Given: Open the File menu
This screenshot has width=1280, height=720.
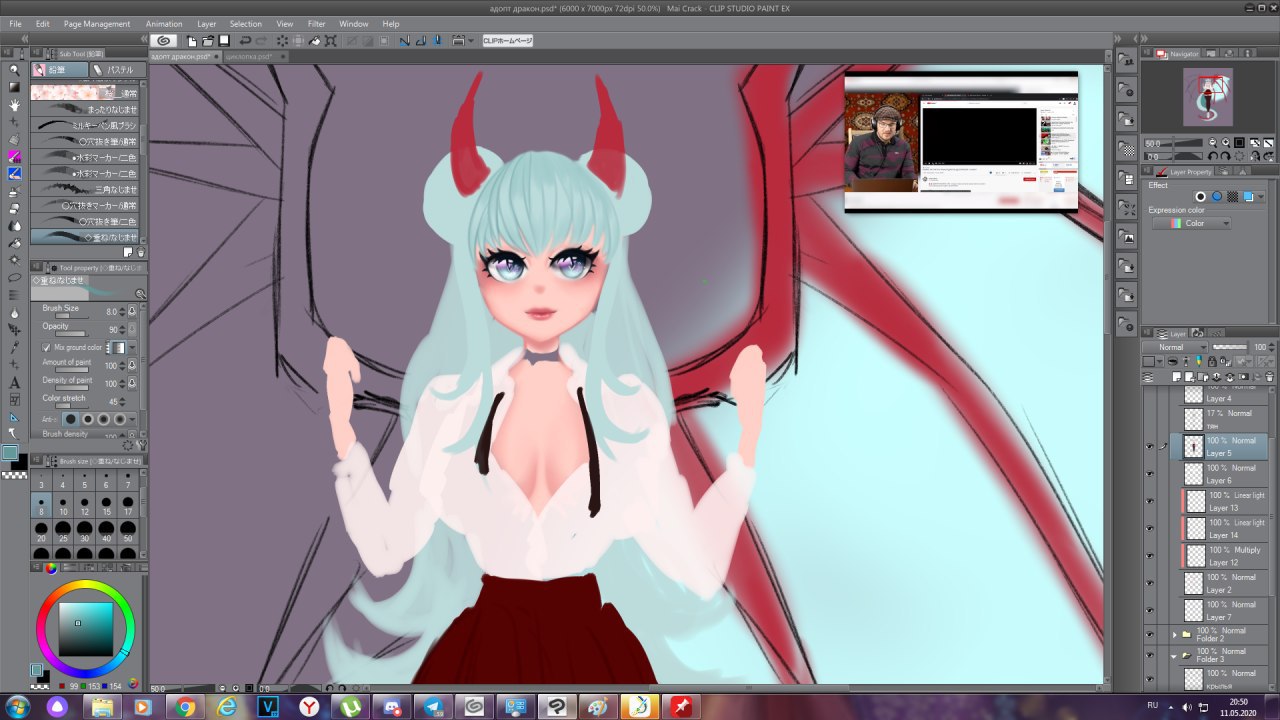Looking at the screenshot, I should 15,23.
